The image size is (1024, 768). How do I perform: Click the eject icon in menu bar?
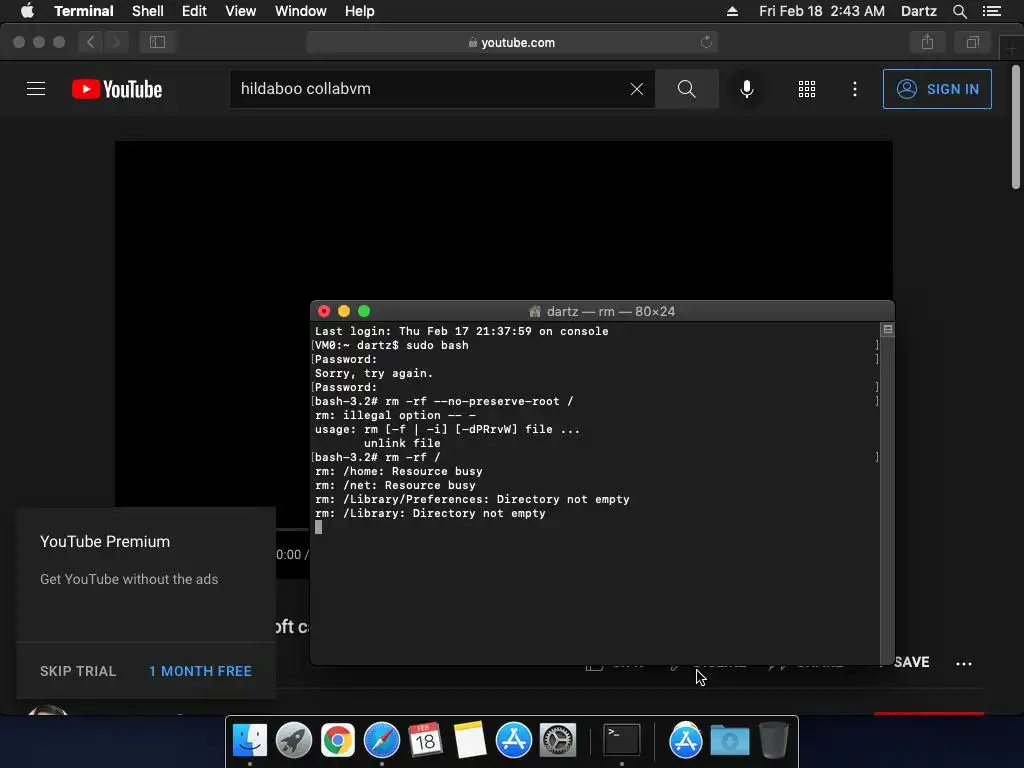click(x=732, y=11)
